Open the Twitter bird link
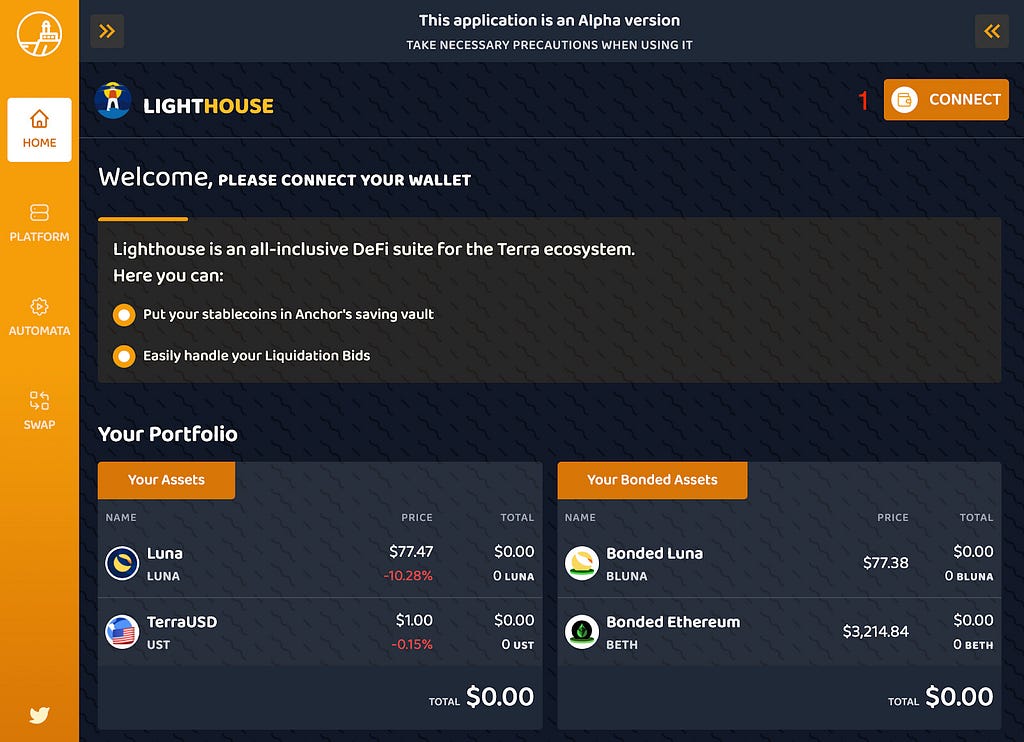 click(39, 715)
